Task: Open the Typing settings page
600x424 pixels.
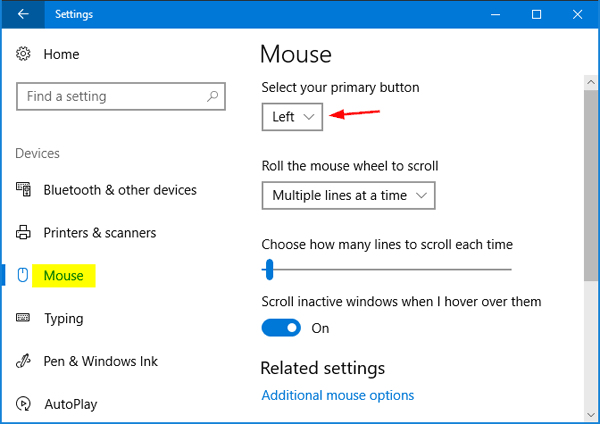Action: [x=63, y=319]
